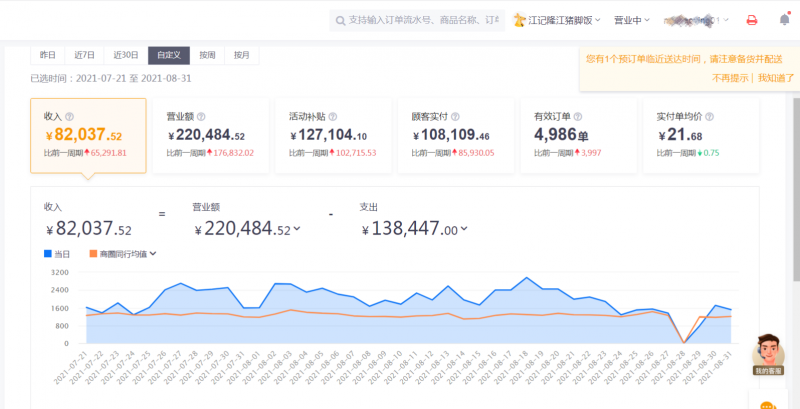Click the 我知道了 link
The width and height of the screenshot is (800, 409).
[776, 78]
